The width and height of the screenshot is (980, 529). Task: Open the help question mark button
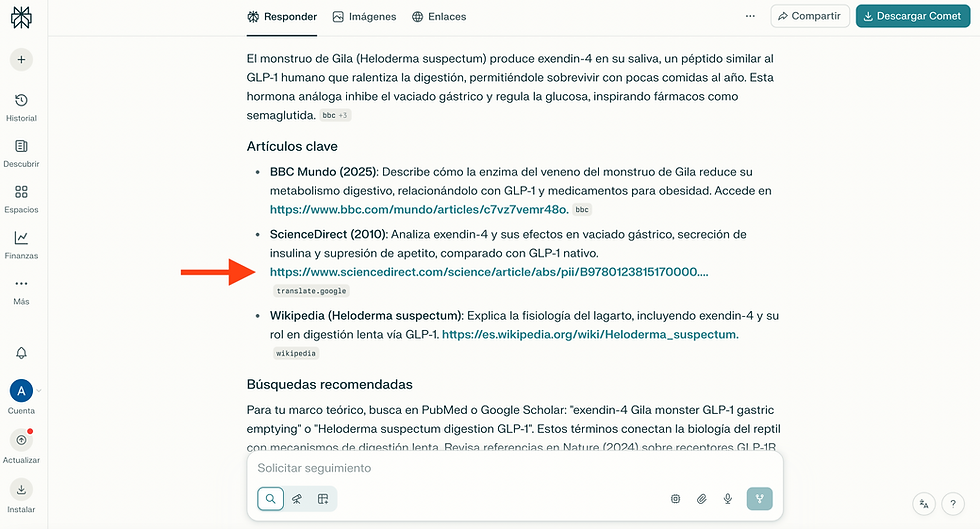click(953, 504)
